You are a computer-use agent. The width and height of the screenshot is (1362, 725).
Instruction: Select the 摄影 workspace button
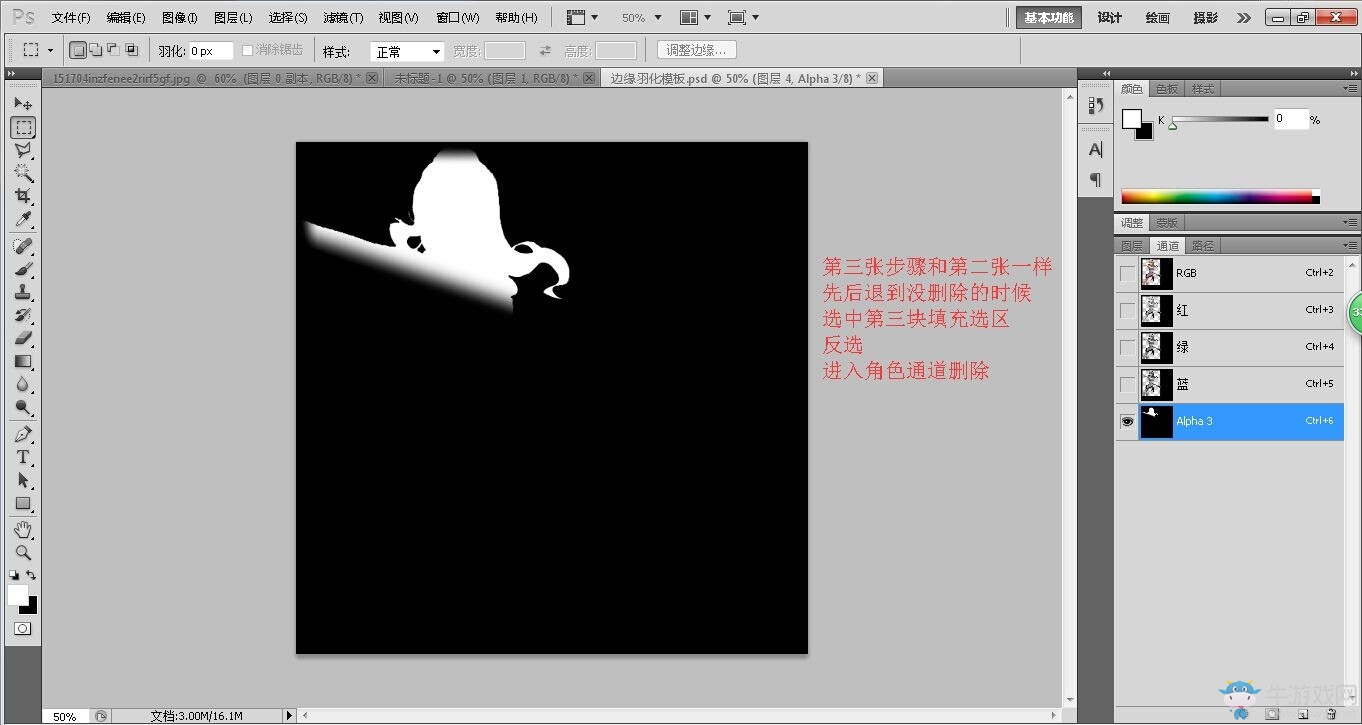[1206, 18]
